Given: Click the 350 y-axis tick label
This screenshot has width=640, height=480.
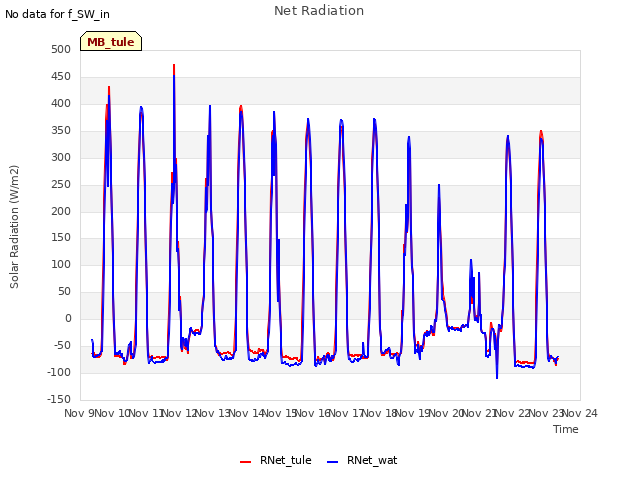Looking at the screenshot, I should point(61,131).
